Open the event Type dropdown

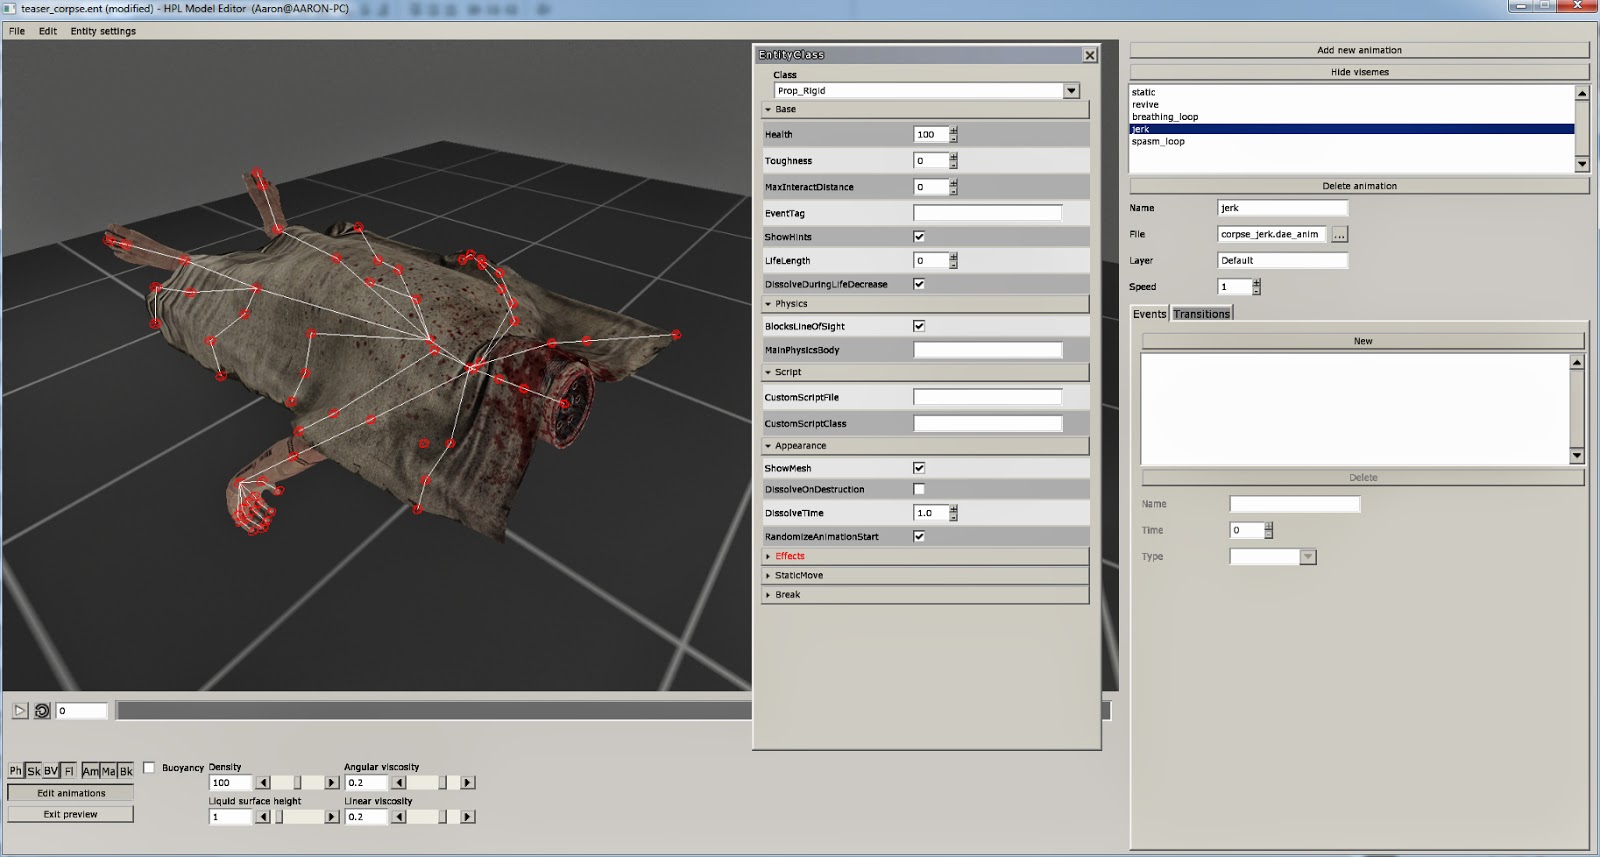1308,557
